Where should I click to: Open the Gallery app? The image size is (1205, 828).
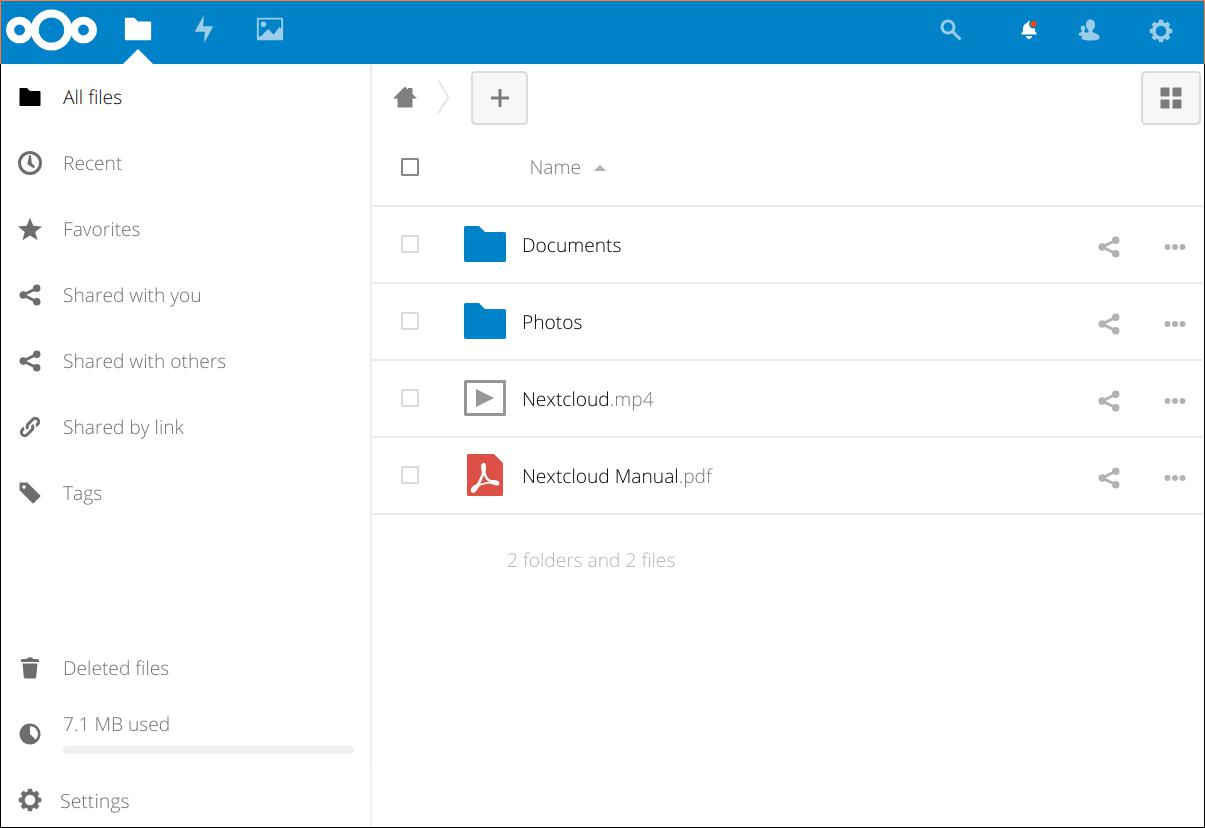tap(269, 30)
